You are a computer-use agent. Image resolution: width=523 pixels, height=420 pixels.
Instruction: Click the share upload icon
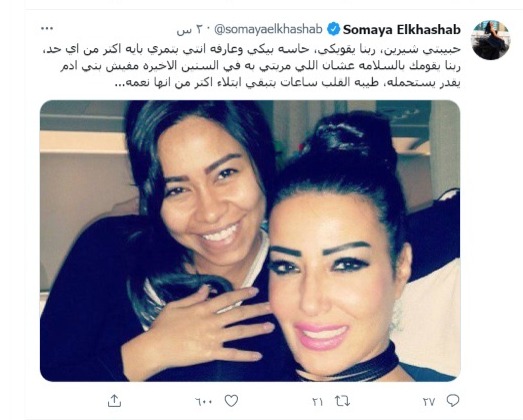[x=114, y=401]
